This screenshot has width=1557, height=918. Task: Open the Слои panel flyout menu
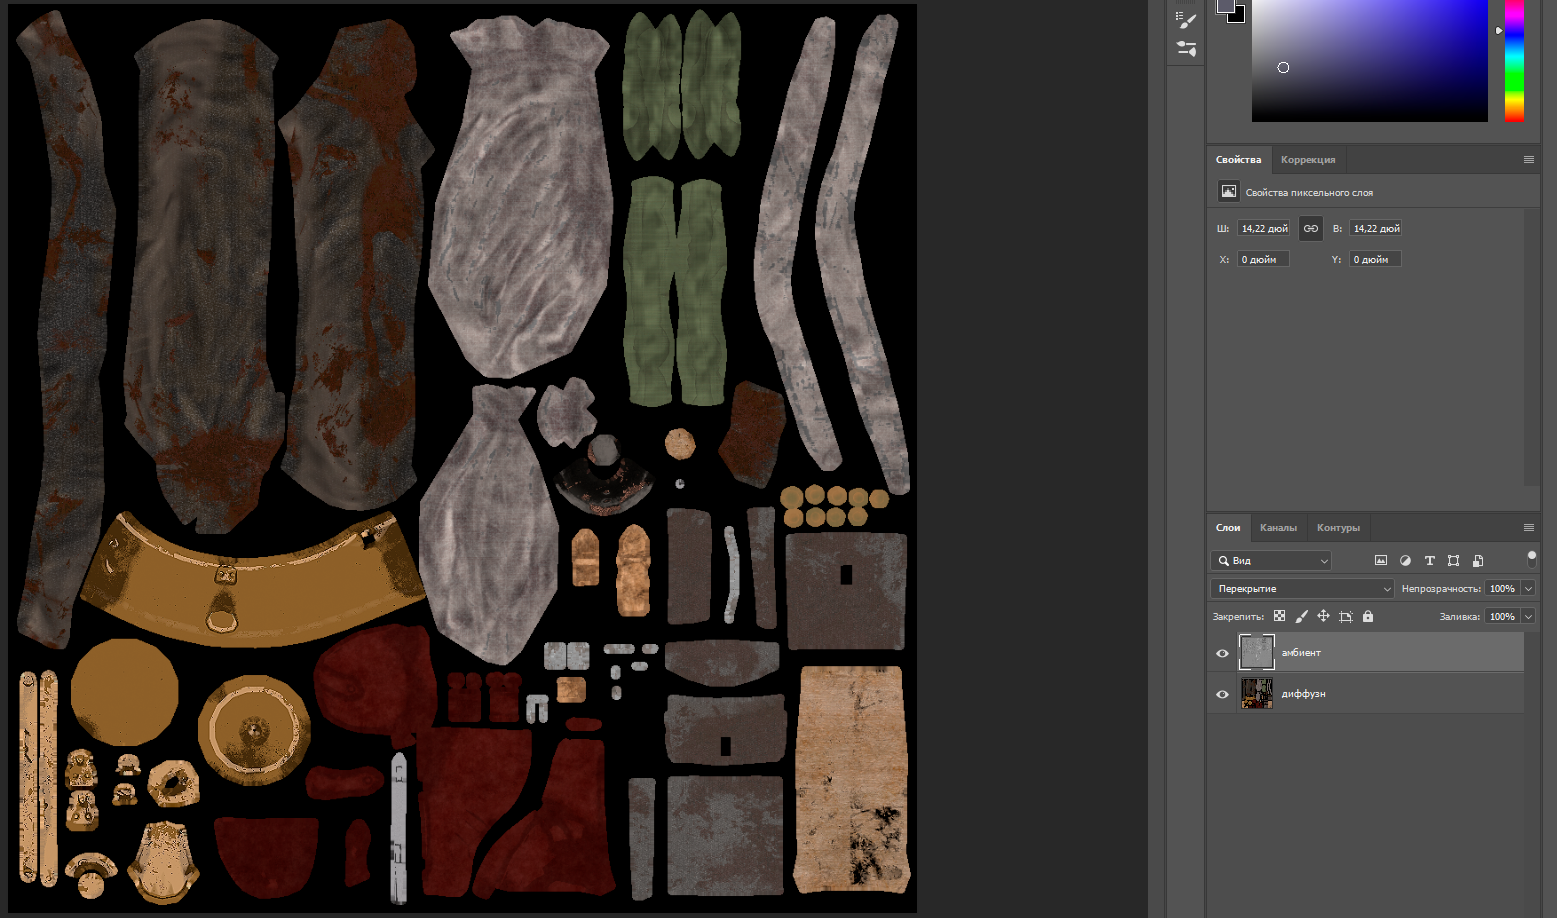(x=1528, y=528)
